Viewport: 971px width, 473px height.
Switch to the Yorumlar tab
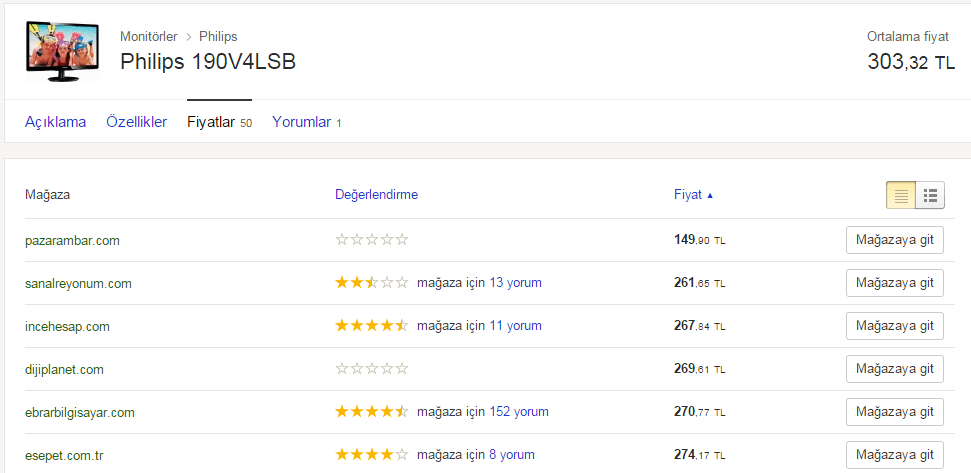pyautogui.click(x=301, y=122)
